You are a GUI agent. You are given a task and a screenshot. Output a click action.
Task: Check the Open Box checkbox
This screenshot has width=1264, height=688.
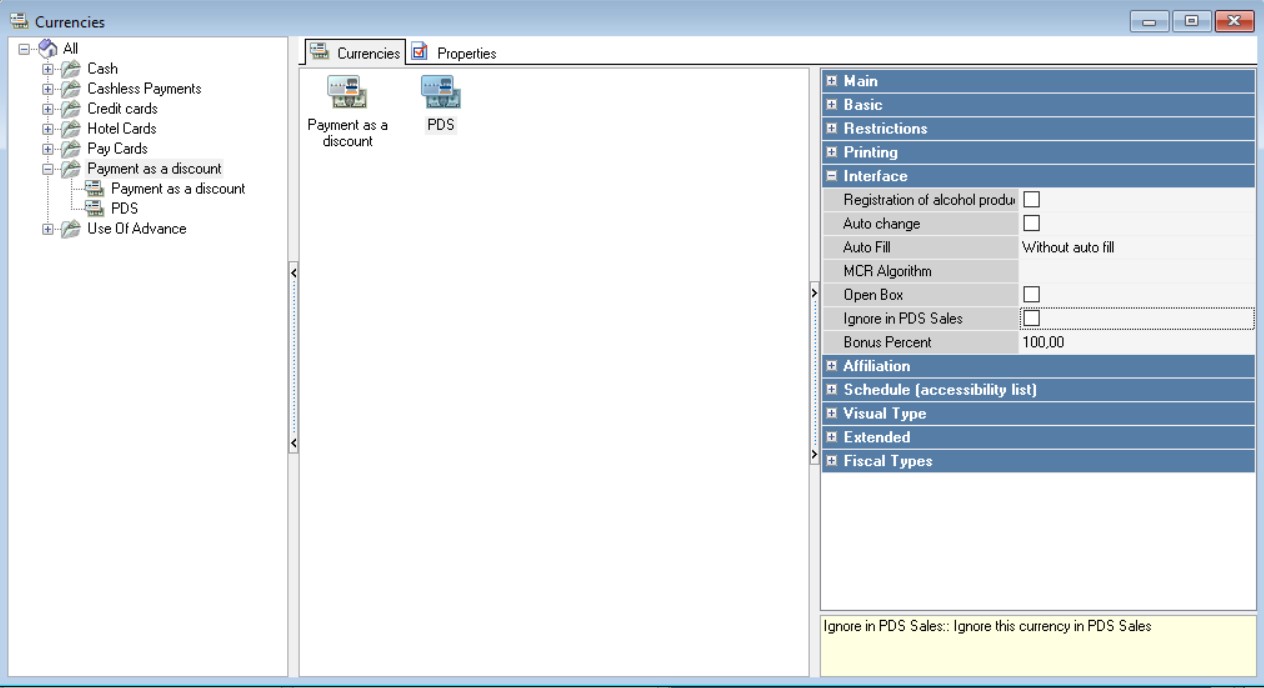click(x=1031, y=295)
